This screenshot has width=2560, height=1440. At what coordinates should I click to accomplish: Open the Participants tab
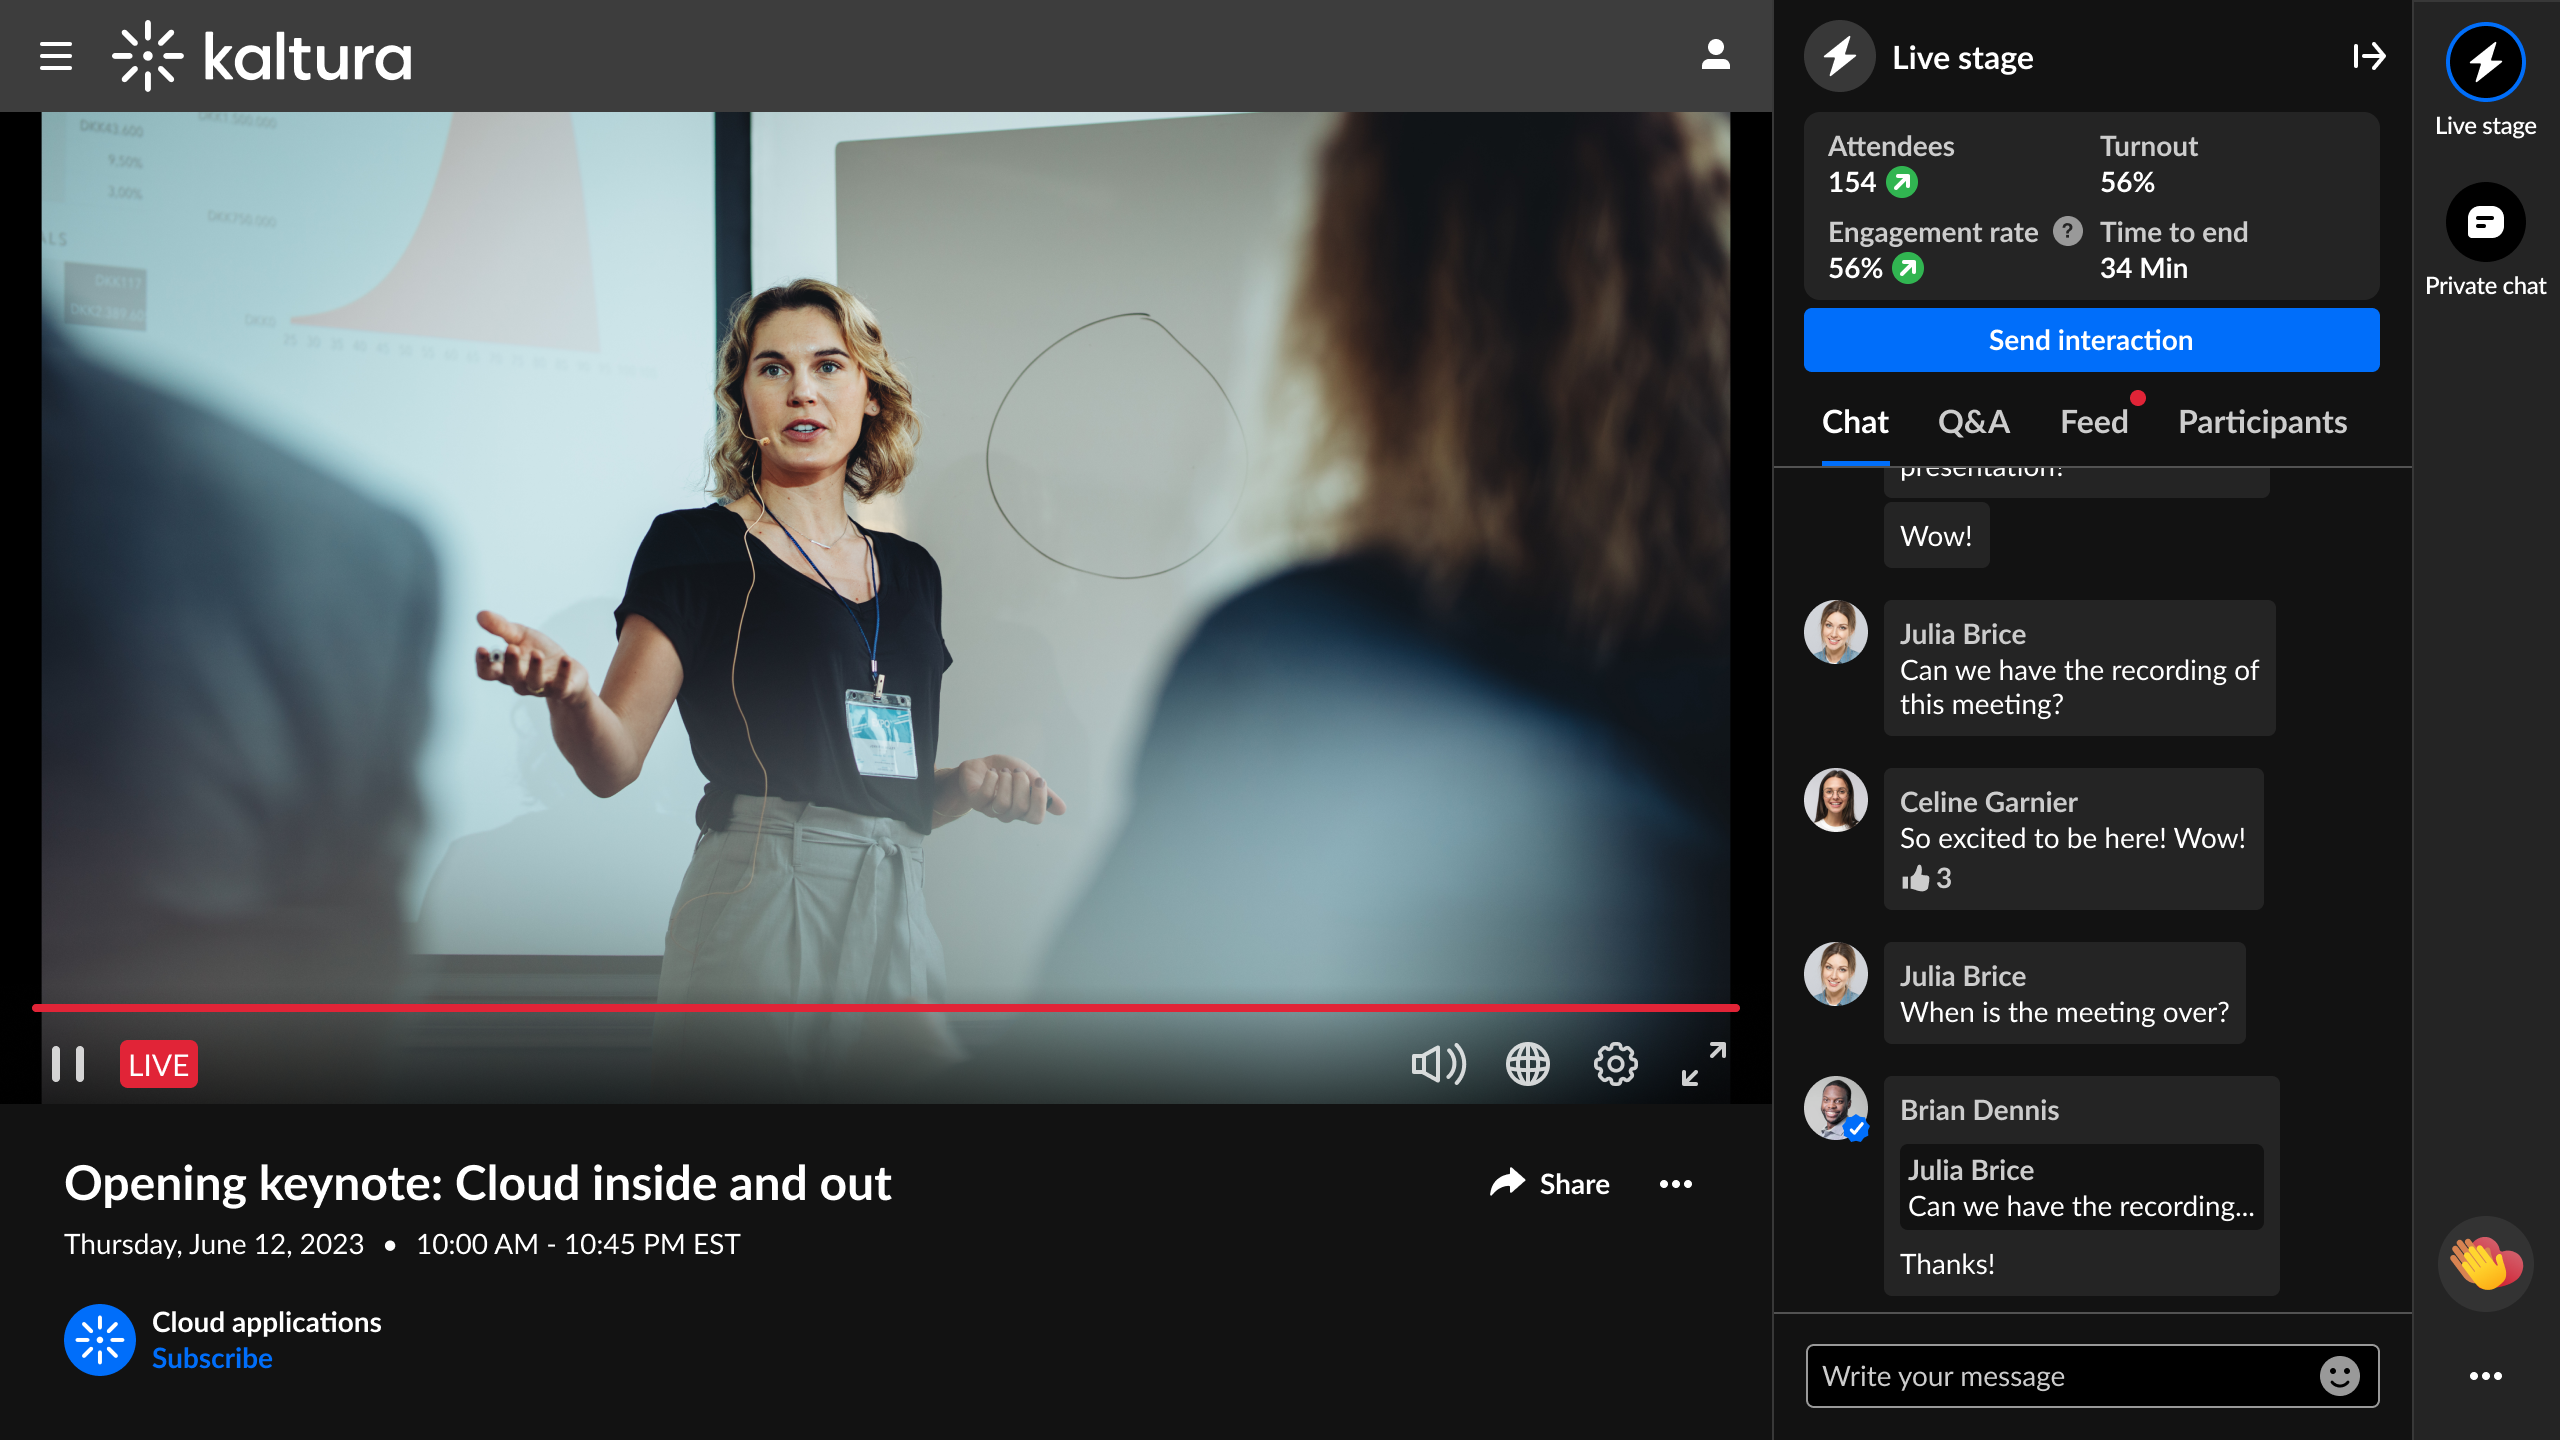tap(2262, 422)
